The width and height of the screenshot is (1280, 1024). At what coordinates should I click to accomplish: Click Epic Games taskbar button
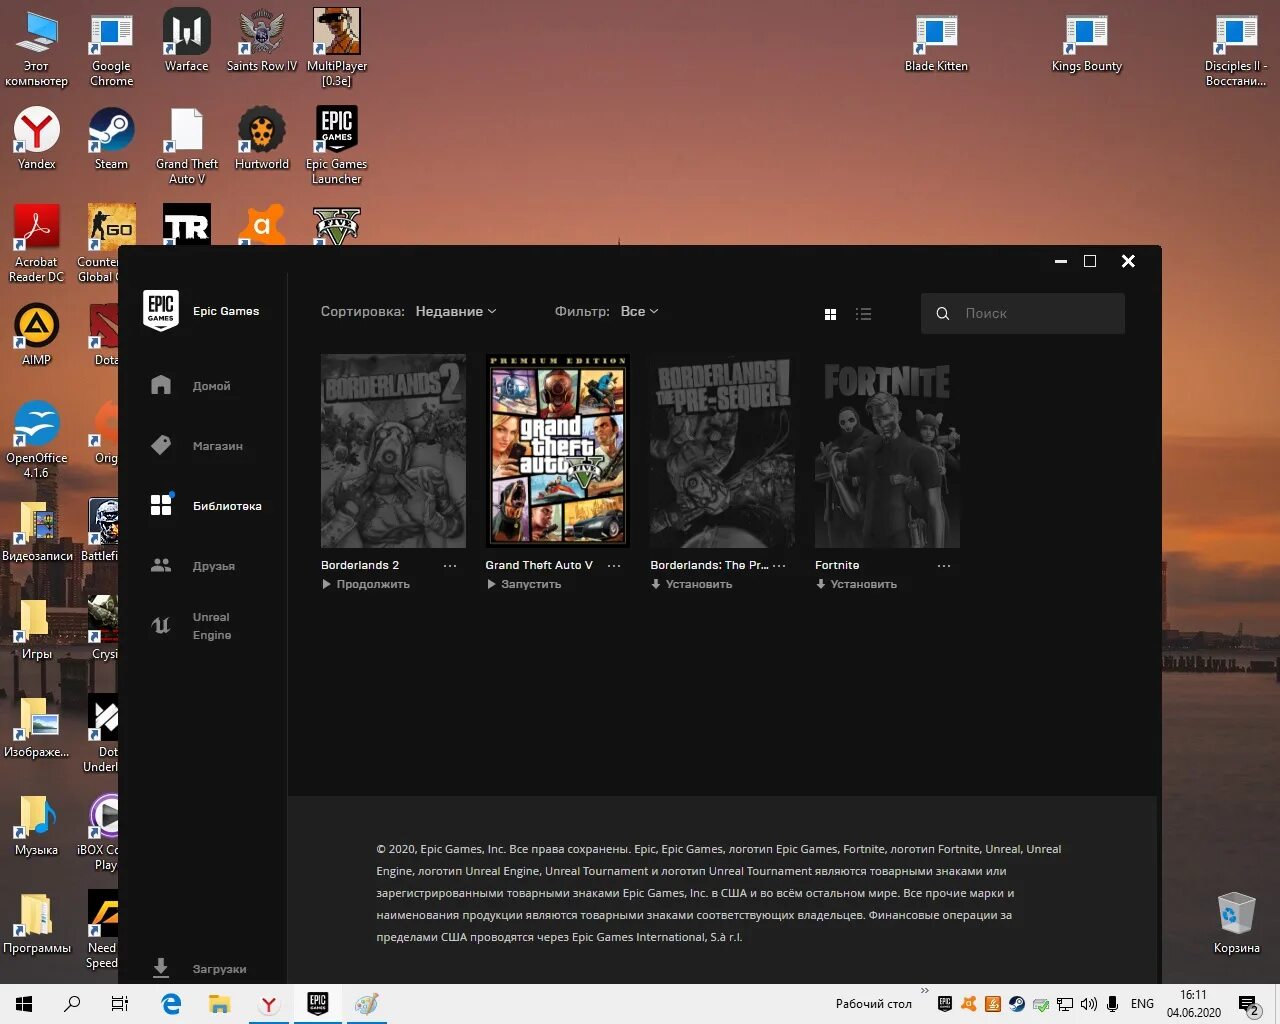coord(317,1004)
